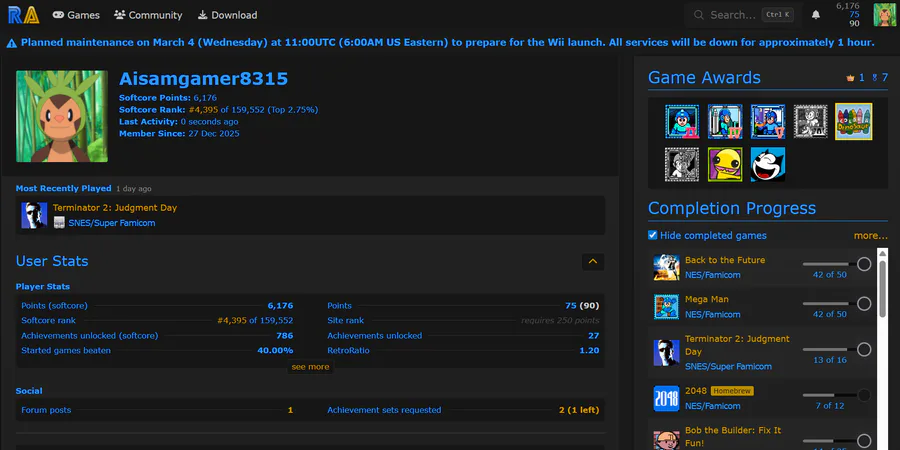Click the Completion Progress heading
Viewport: 900px width, 450px height.
(732, 208)
